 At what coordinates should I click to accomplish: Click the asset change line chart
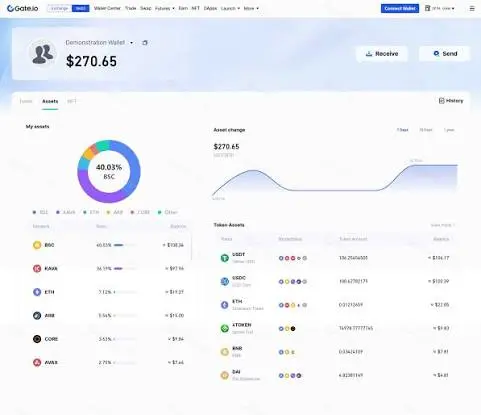click(335, 180)
